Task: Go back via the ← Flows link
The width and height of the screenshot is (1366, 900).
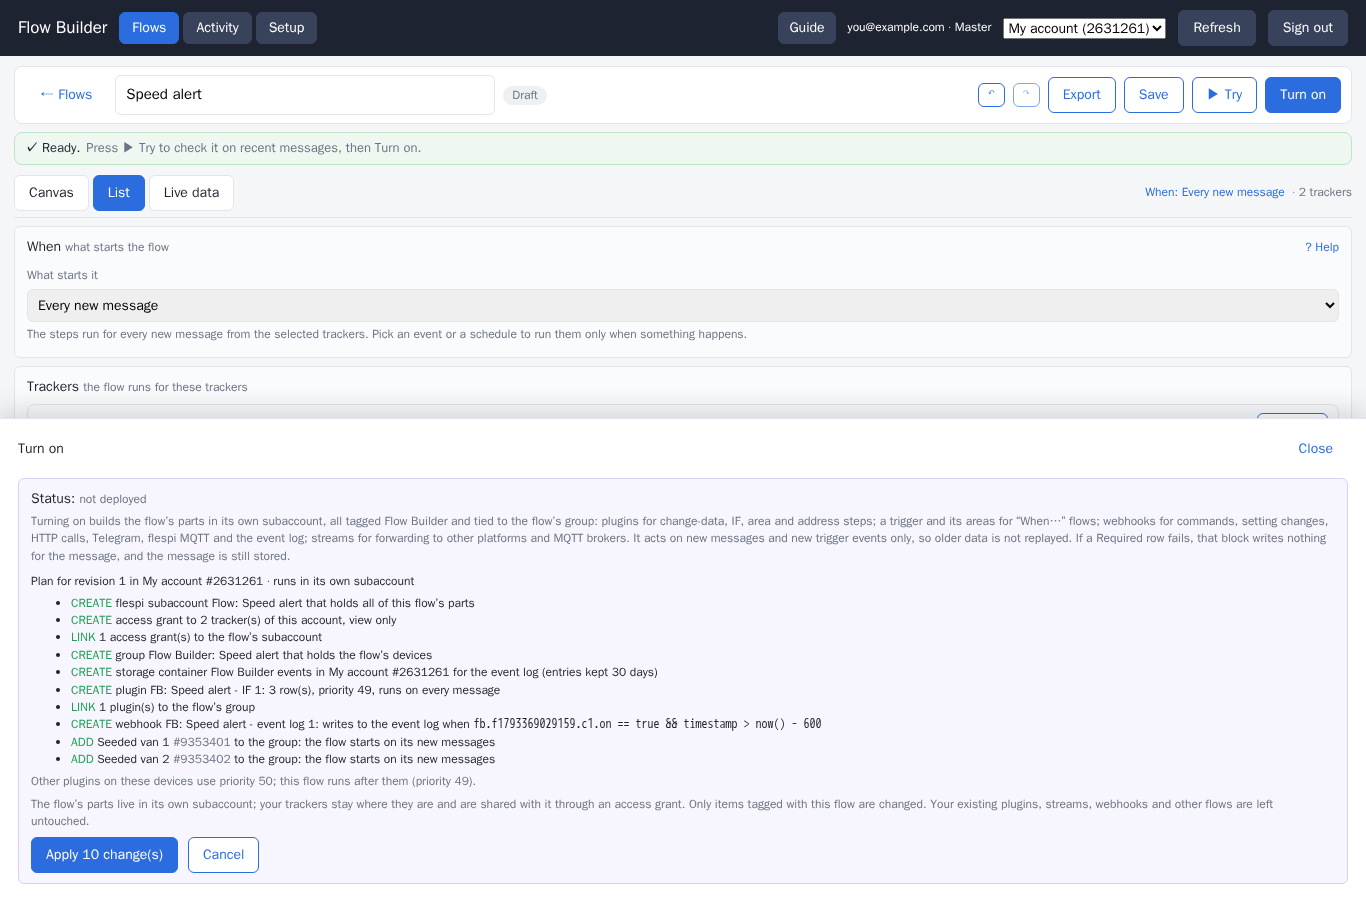Action: 66,95
